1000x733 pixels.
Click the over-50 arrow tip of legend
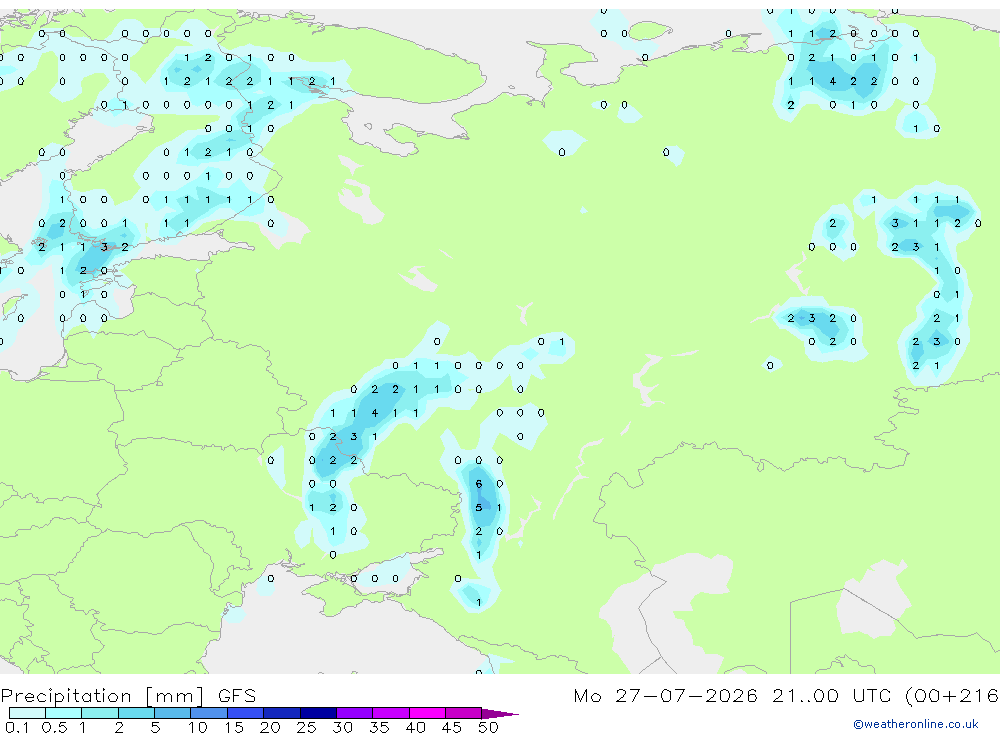click(499, 713)
